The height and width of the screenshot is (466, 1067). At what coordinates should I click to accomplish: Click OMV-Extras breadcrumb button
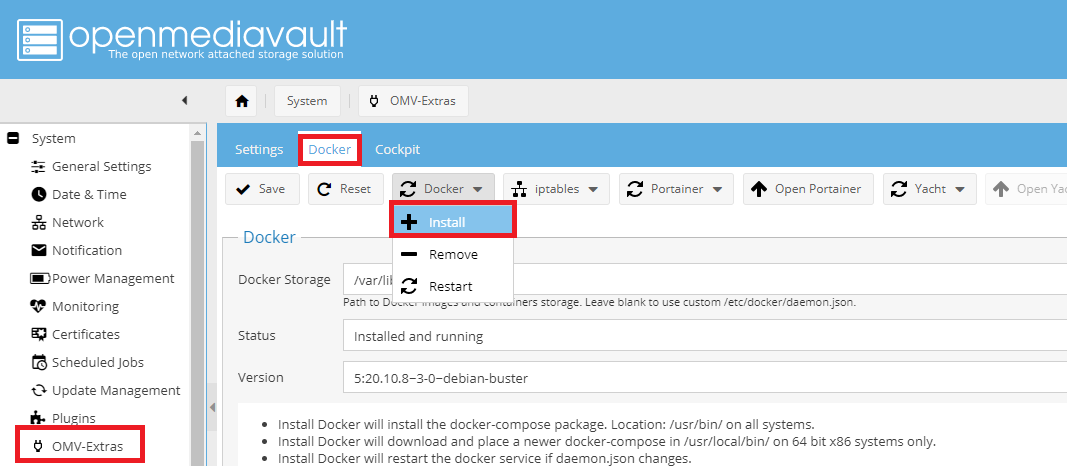click(413, 101)
